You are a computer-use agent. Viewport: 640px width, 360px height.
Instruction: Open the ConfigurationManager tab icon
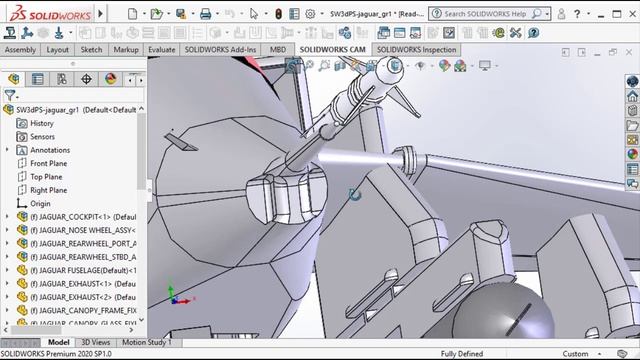62,79
